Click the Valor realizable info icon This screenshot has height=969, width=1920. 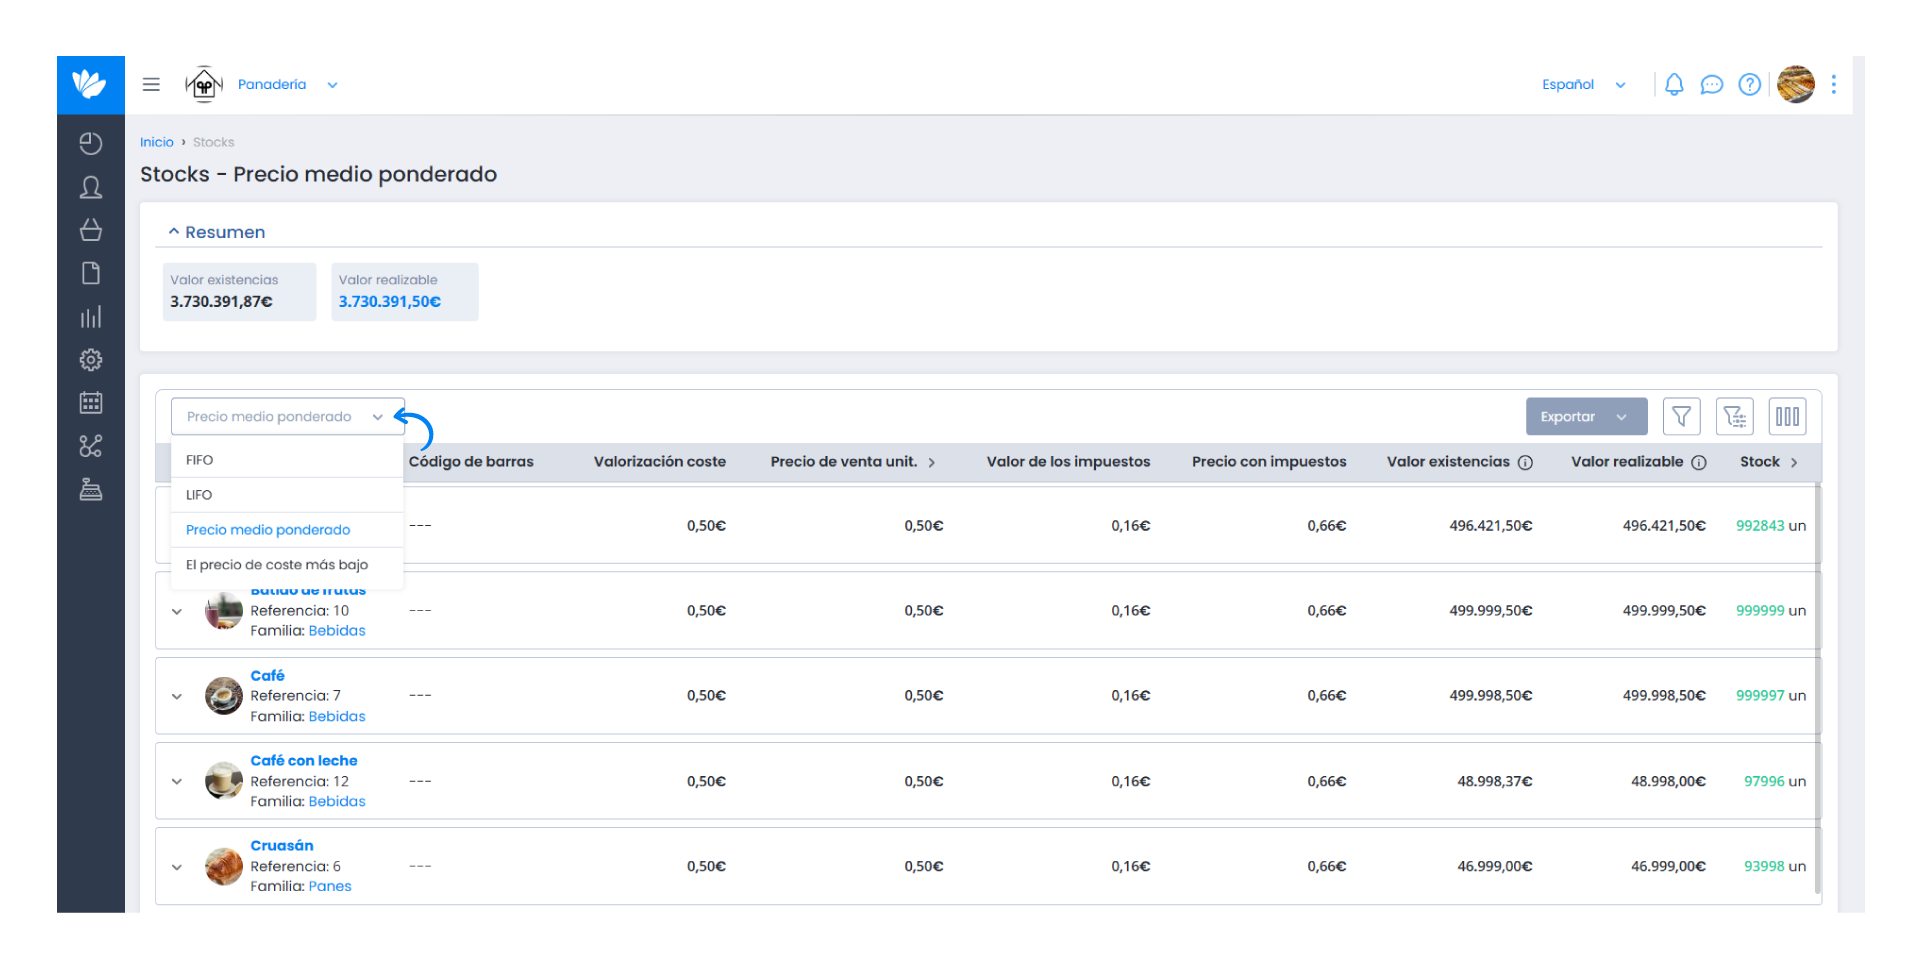[x=1698, y=462]
